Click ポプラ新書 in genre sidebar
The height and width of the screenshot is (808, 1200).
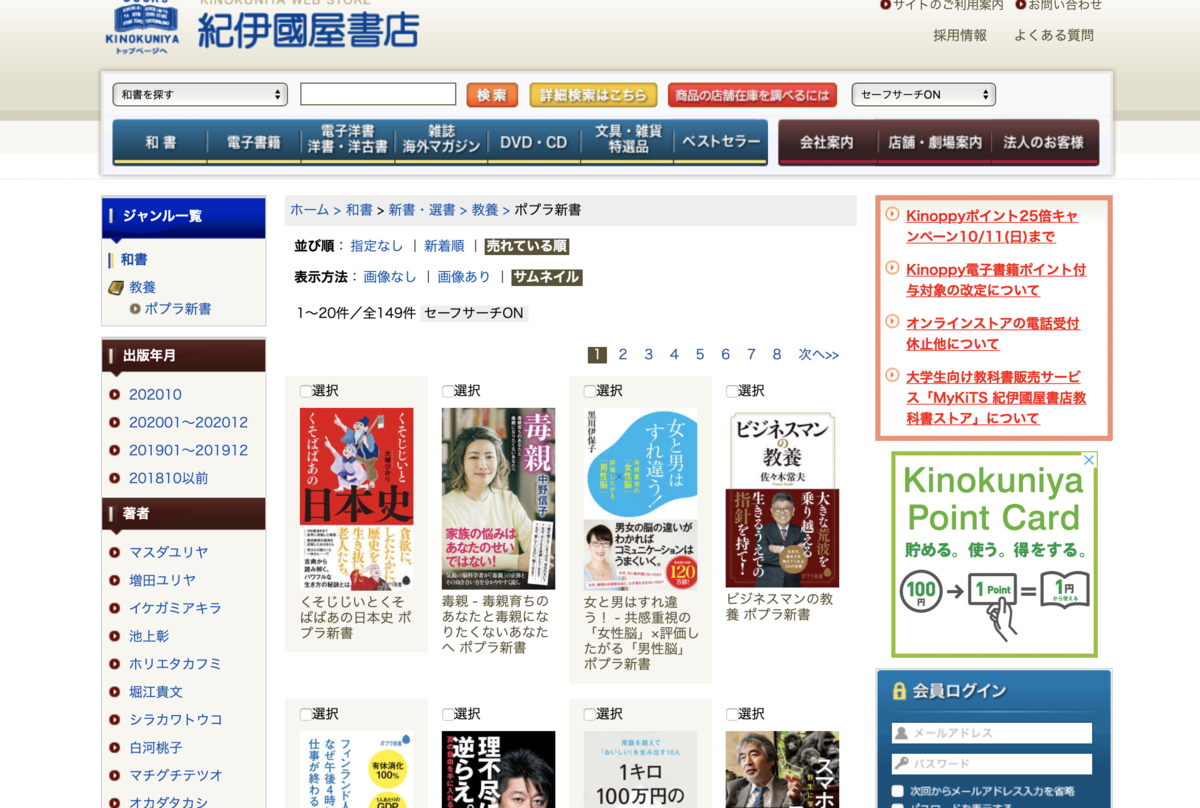pyautogui.click(x=178, y=309)
